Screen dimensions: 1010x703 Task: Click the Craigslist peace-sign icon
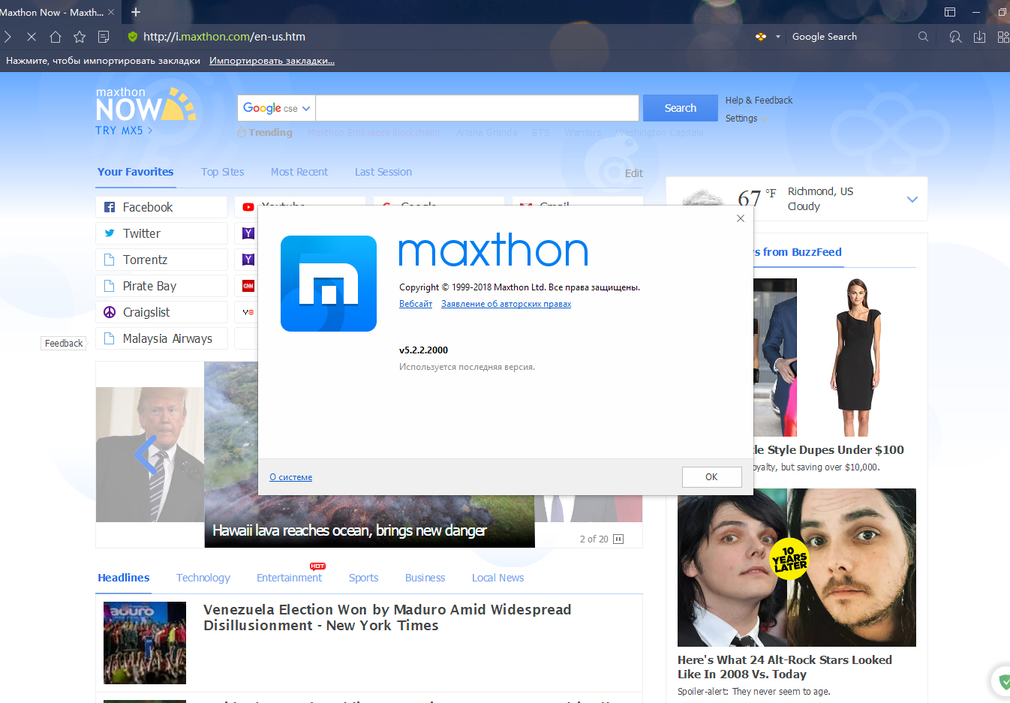tap(110, 313)
